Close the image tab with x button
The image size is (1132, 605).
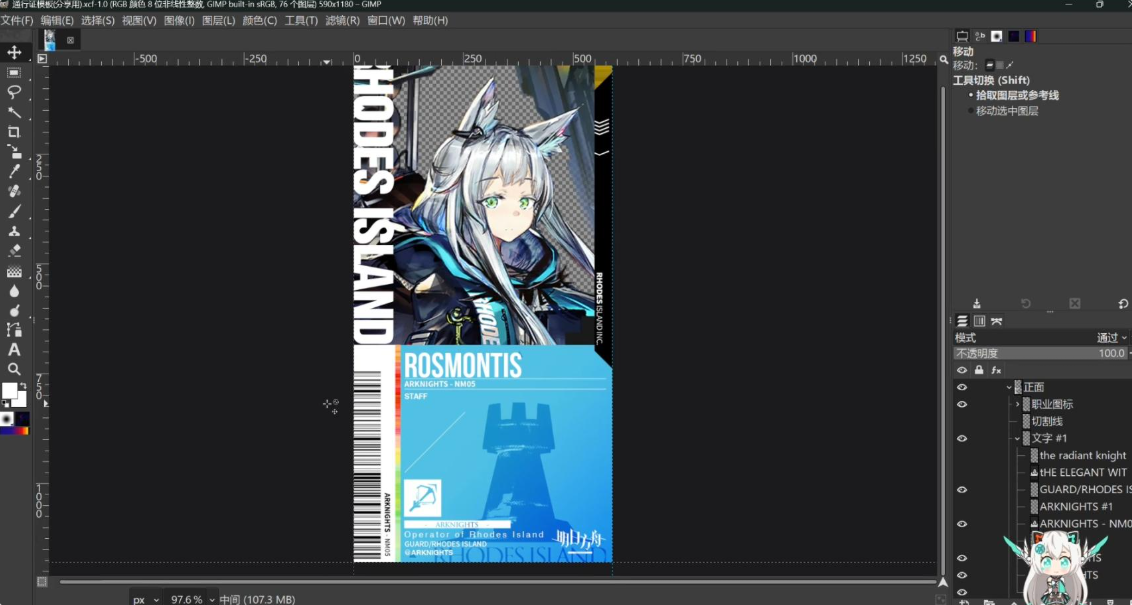pyautogui.click(x=70, y=40)
